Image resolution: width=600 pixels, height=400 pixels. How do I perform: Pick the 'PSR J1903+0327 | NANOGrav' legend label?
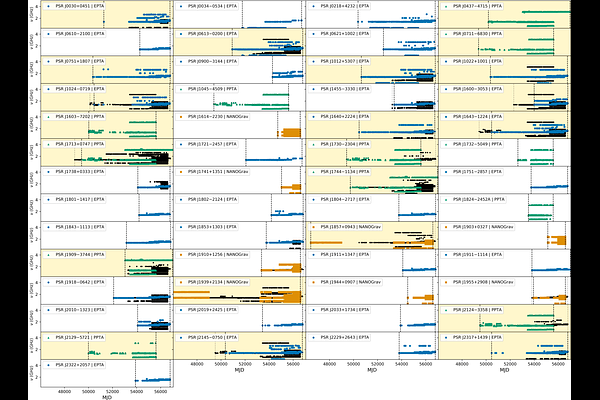[483, 227]
